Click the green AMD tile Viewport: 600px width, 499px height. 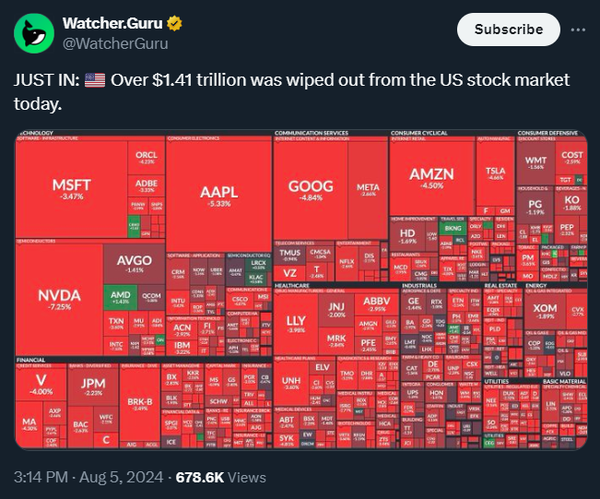(x=119, y=297)
